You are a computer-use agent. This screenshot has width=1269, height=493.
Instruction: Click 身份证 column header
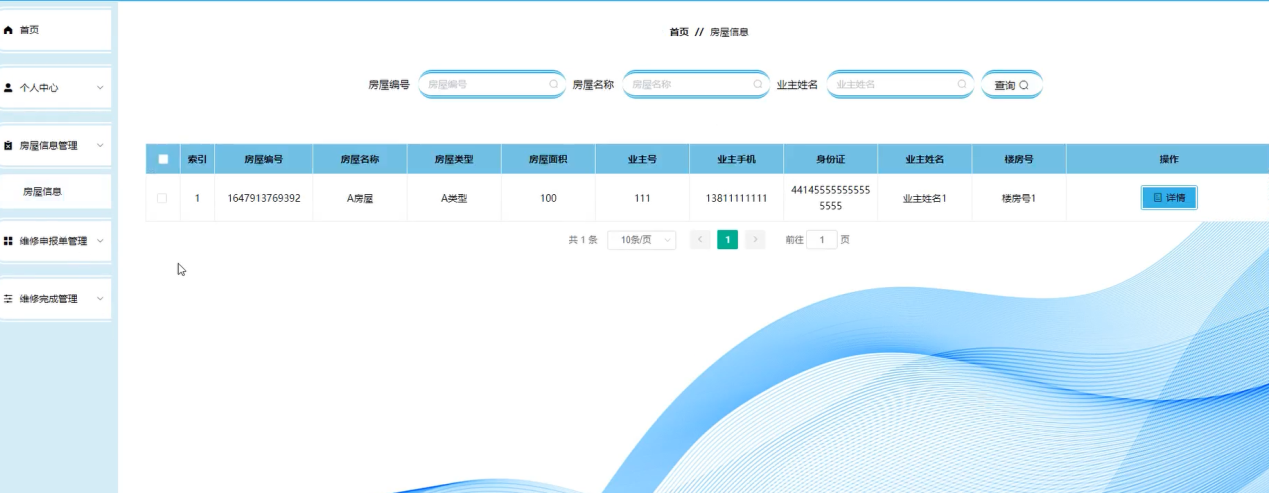[x=830, y=159]
